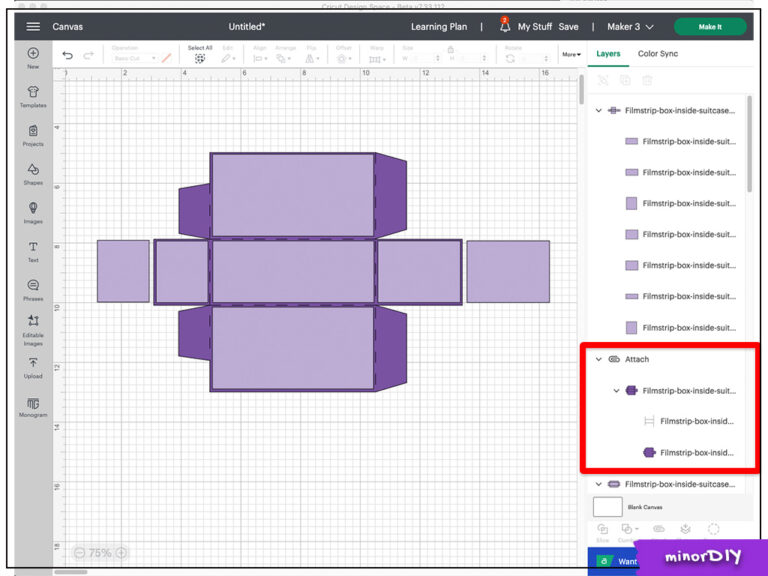Open Learning Plan

point(439,26)
